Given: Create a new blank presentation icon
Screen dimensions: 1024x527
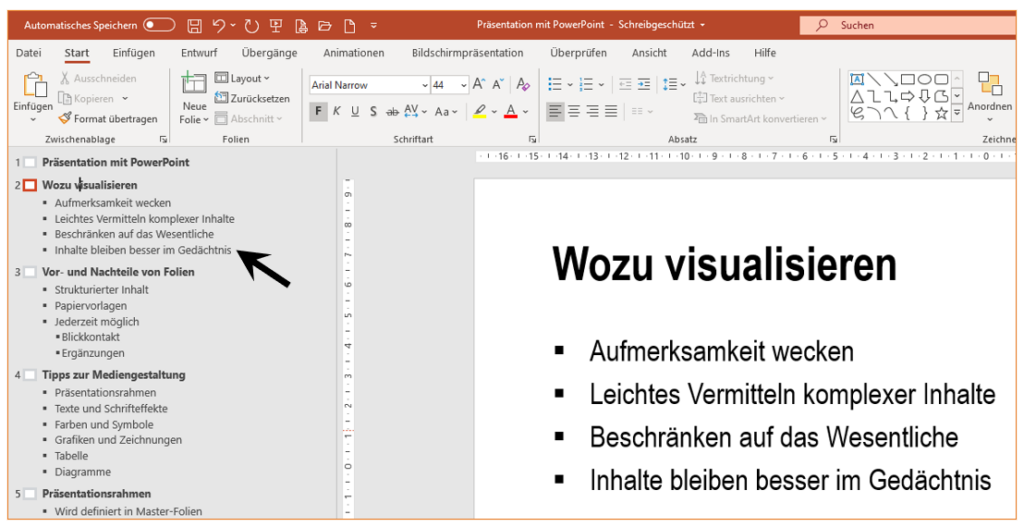Looking at the screenshot, I should [350, 25].
